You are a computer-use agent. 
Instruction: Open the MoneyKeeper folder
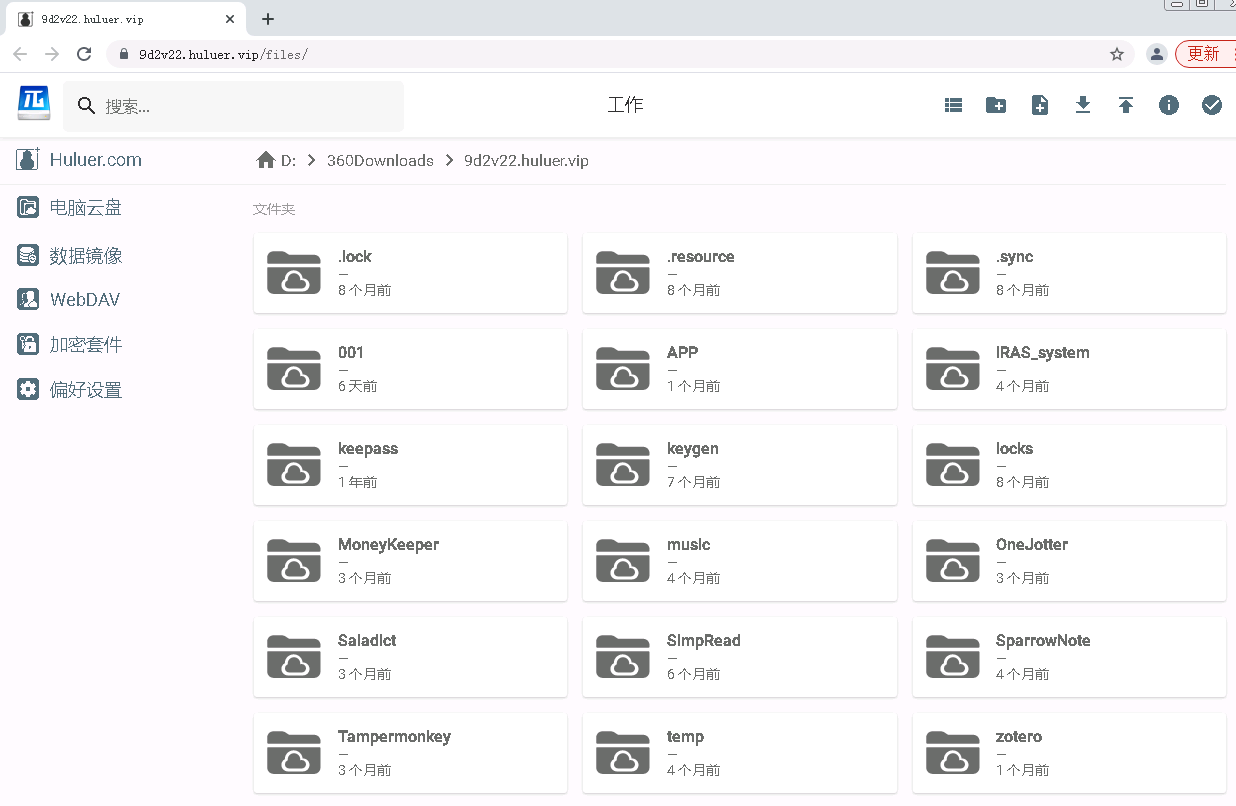(410, 561)
